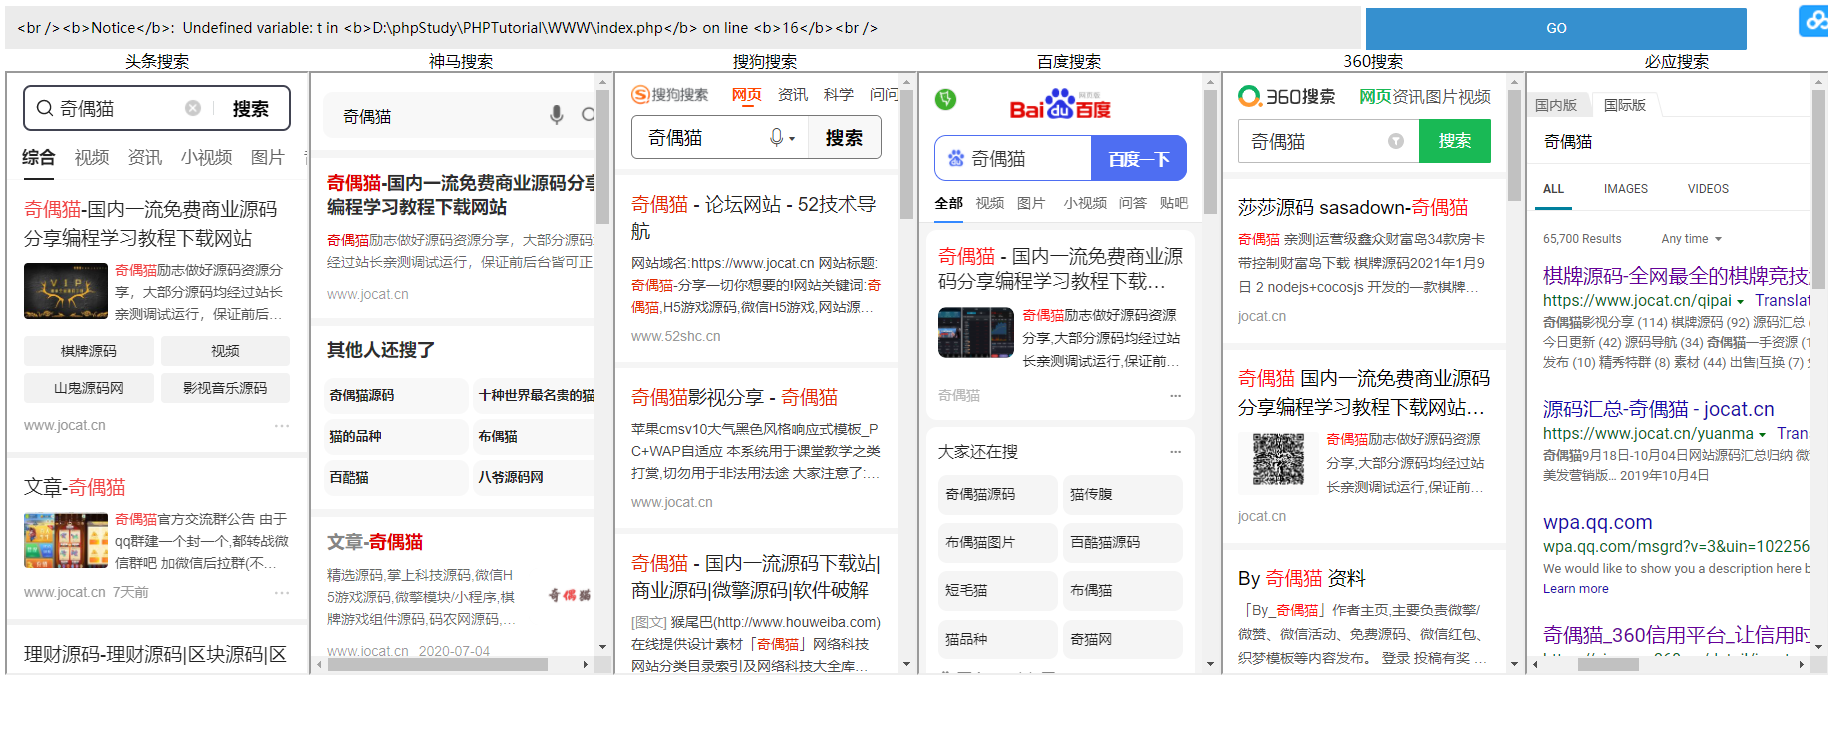Open the QR code thumbnail in the 360 results
Viewport: 1828px width, 751px height.
coord(1278,461)
